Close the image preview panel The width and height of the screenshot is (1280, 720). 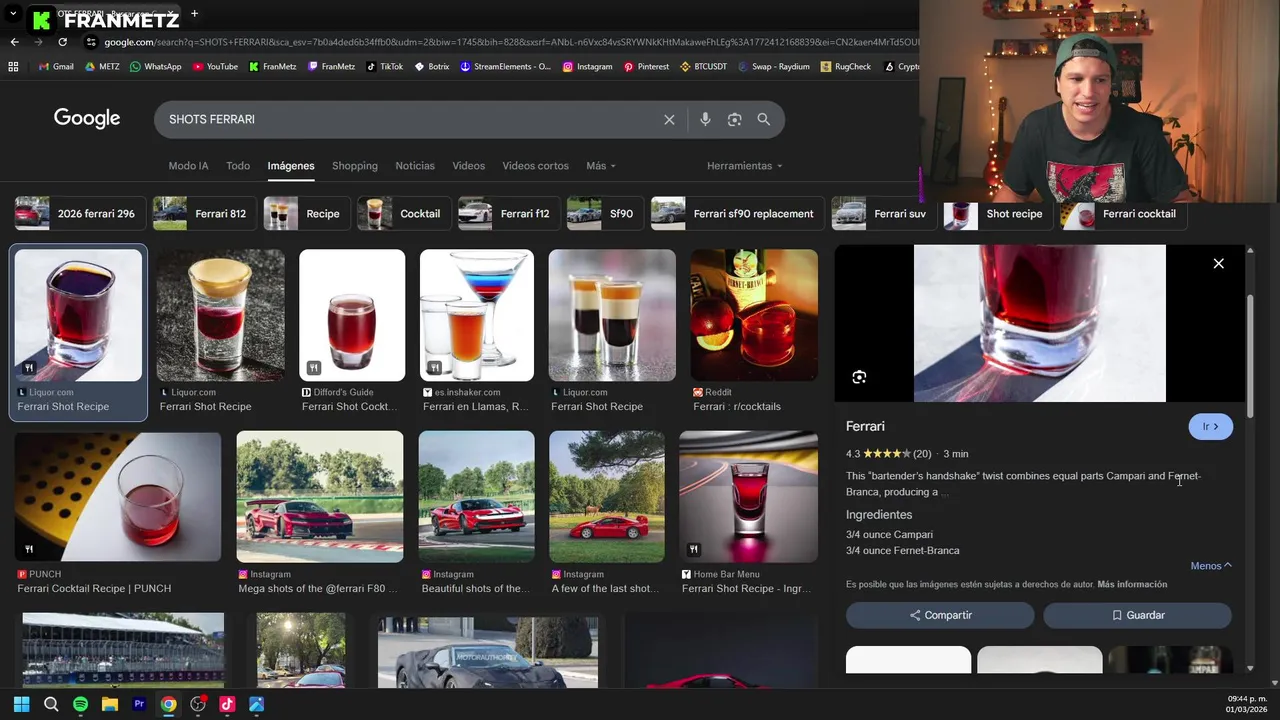1218,263
